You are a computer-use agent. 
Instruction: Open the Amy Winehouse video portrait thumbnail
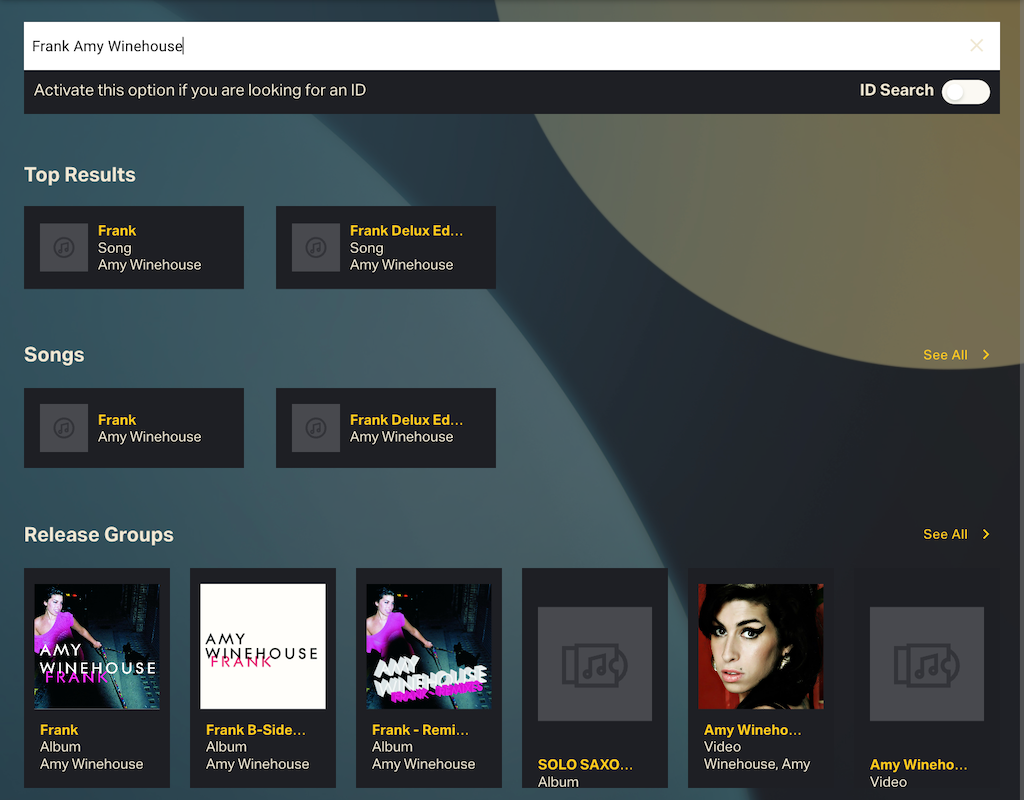click(x=761, y=647)
